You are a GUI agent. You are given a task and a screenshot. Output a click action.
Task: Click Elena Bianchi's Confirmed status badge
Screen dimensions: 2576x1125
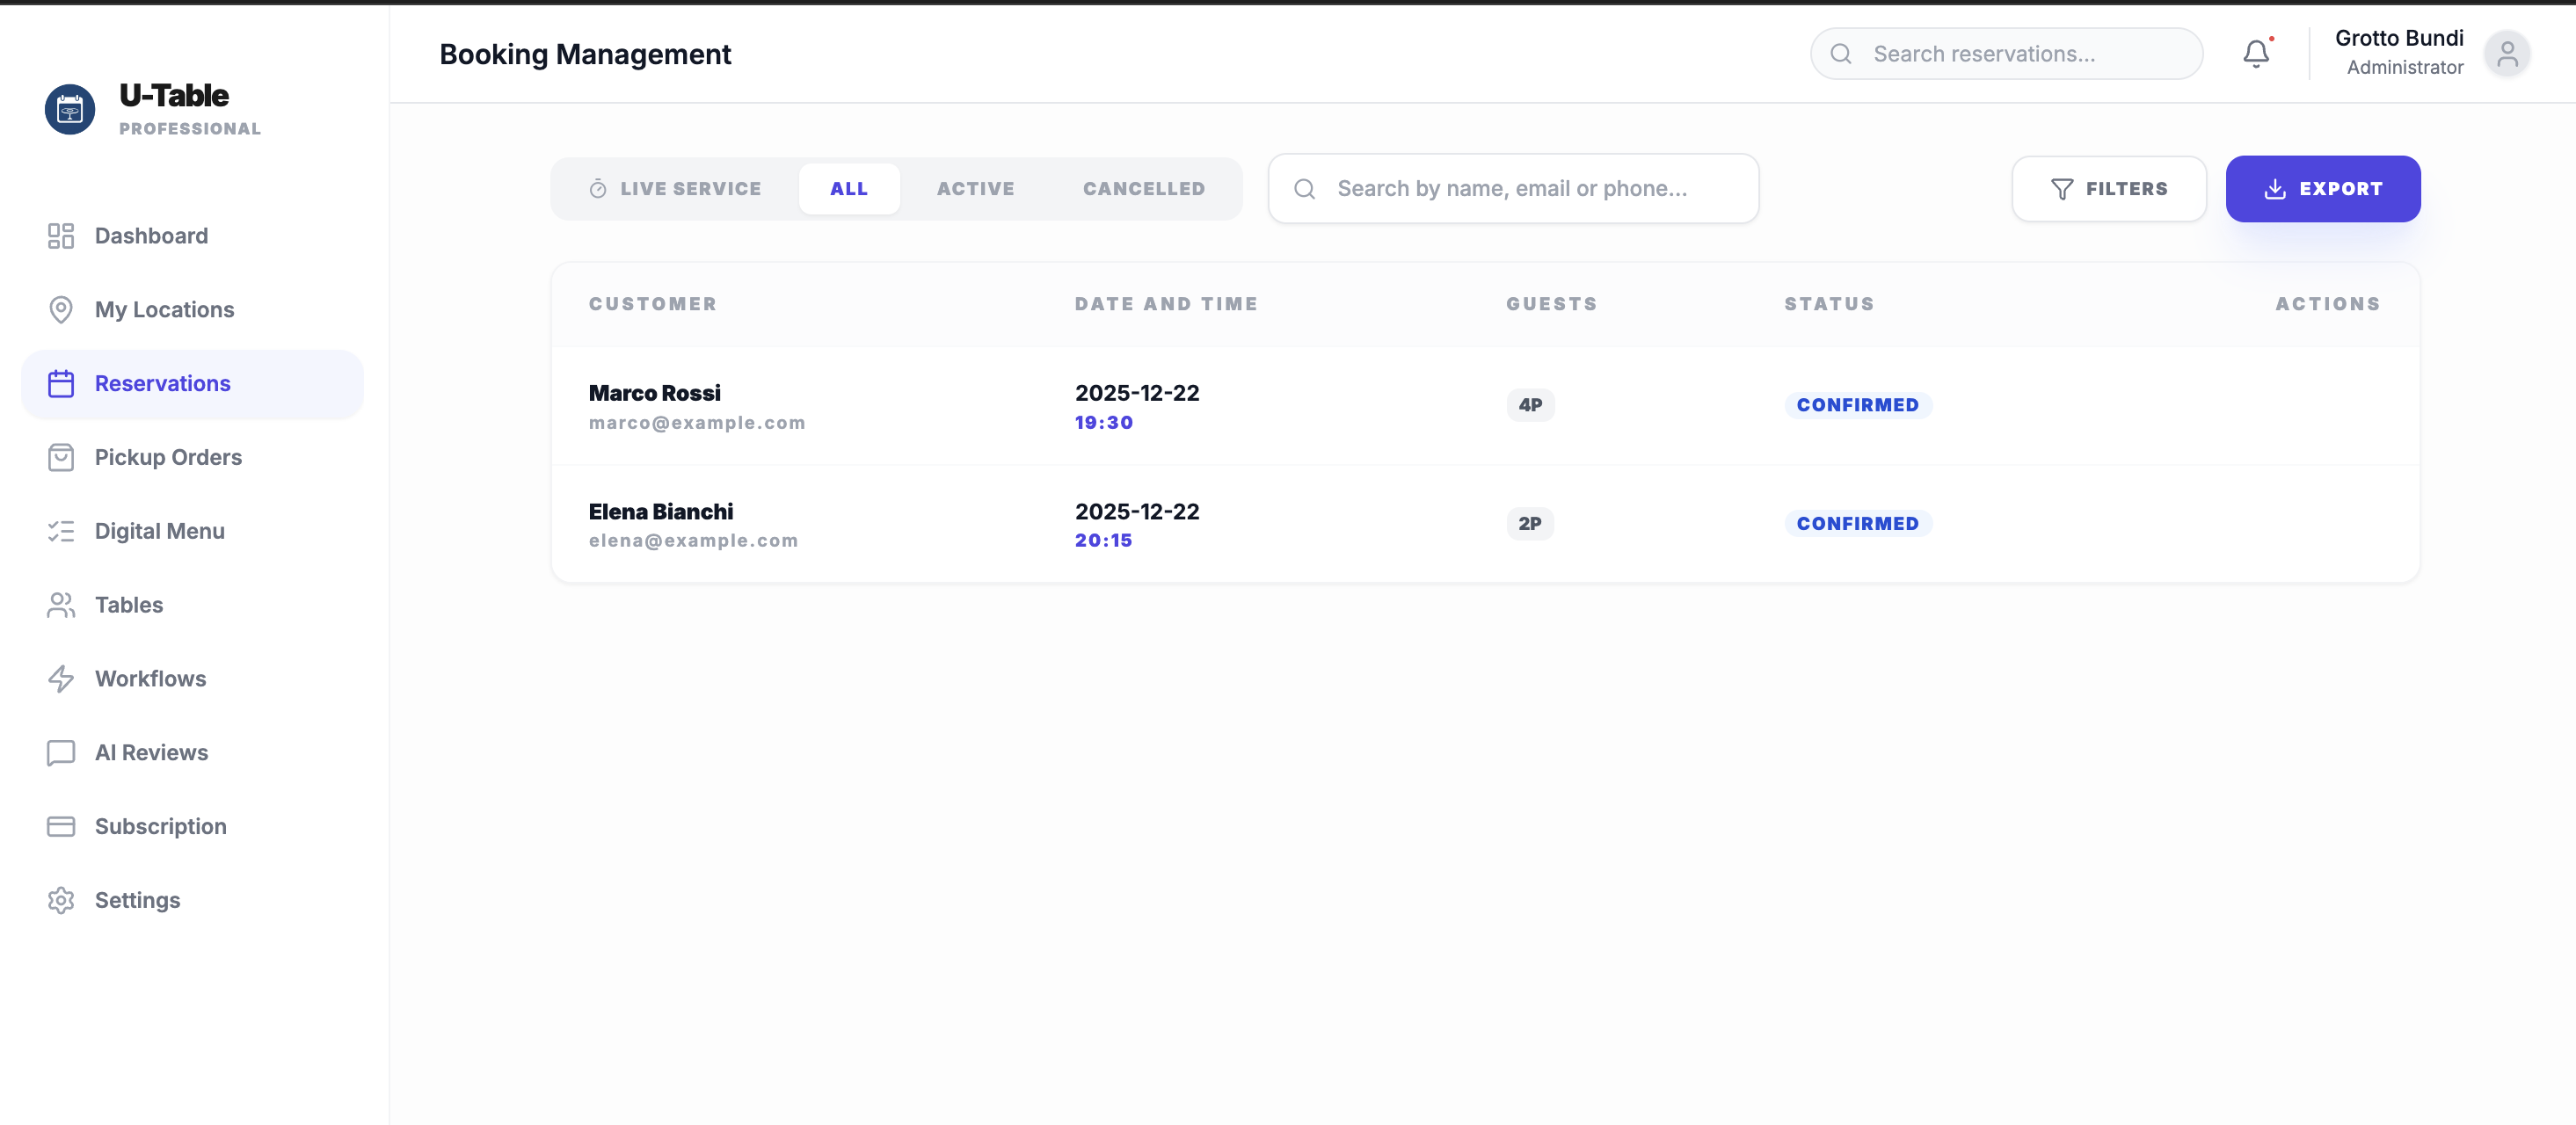(x=1857, y=524)
